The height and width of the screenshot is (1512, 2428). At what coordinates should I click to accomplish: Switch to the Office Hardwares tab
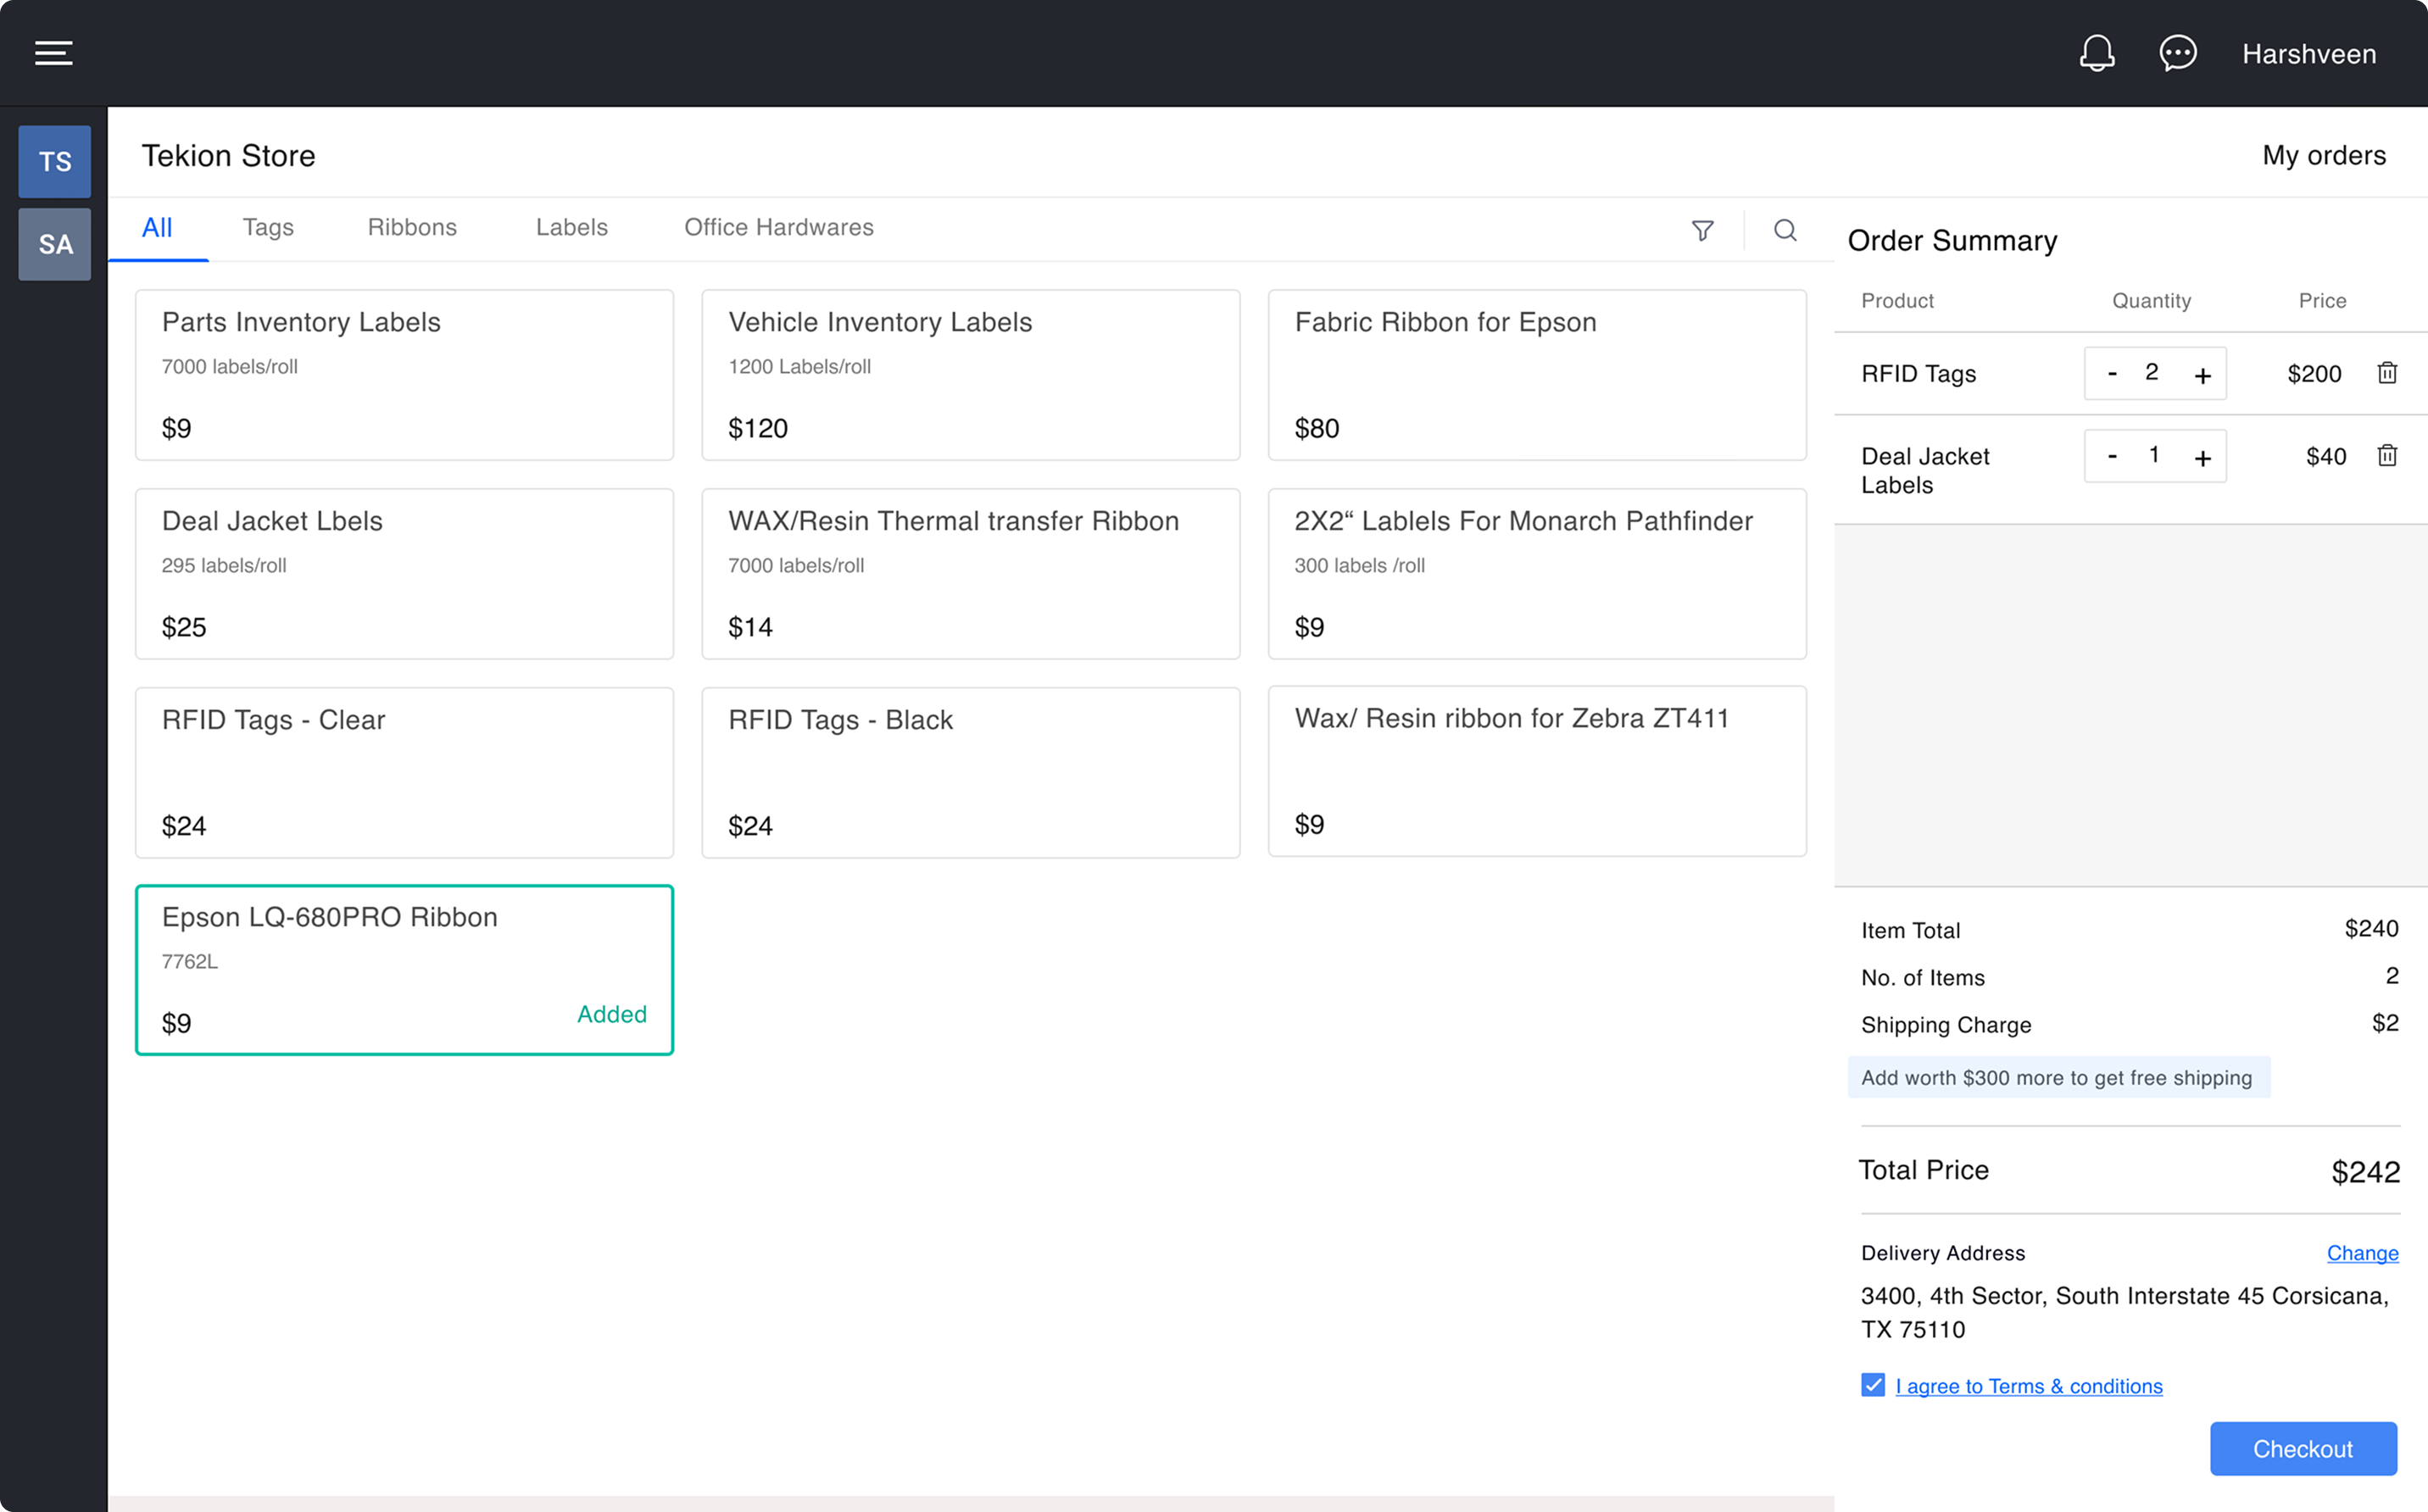pyautogui.click(x=778, y=228)
